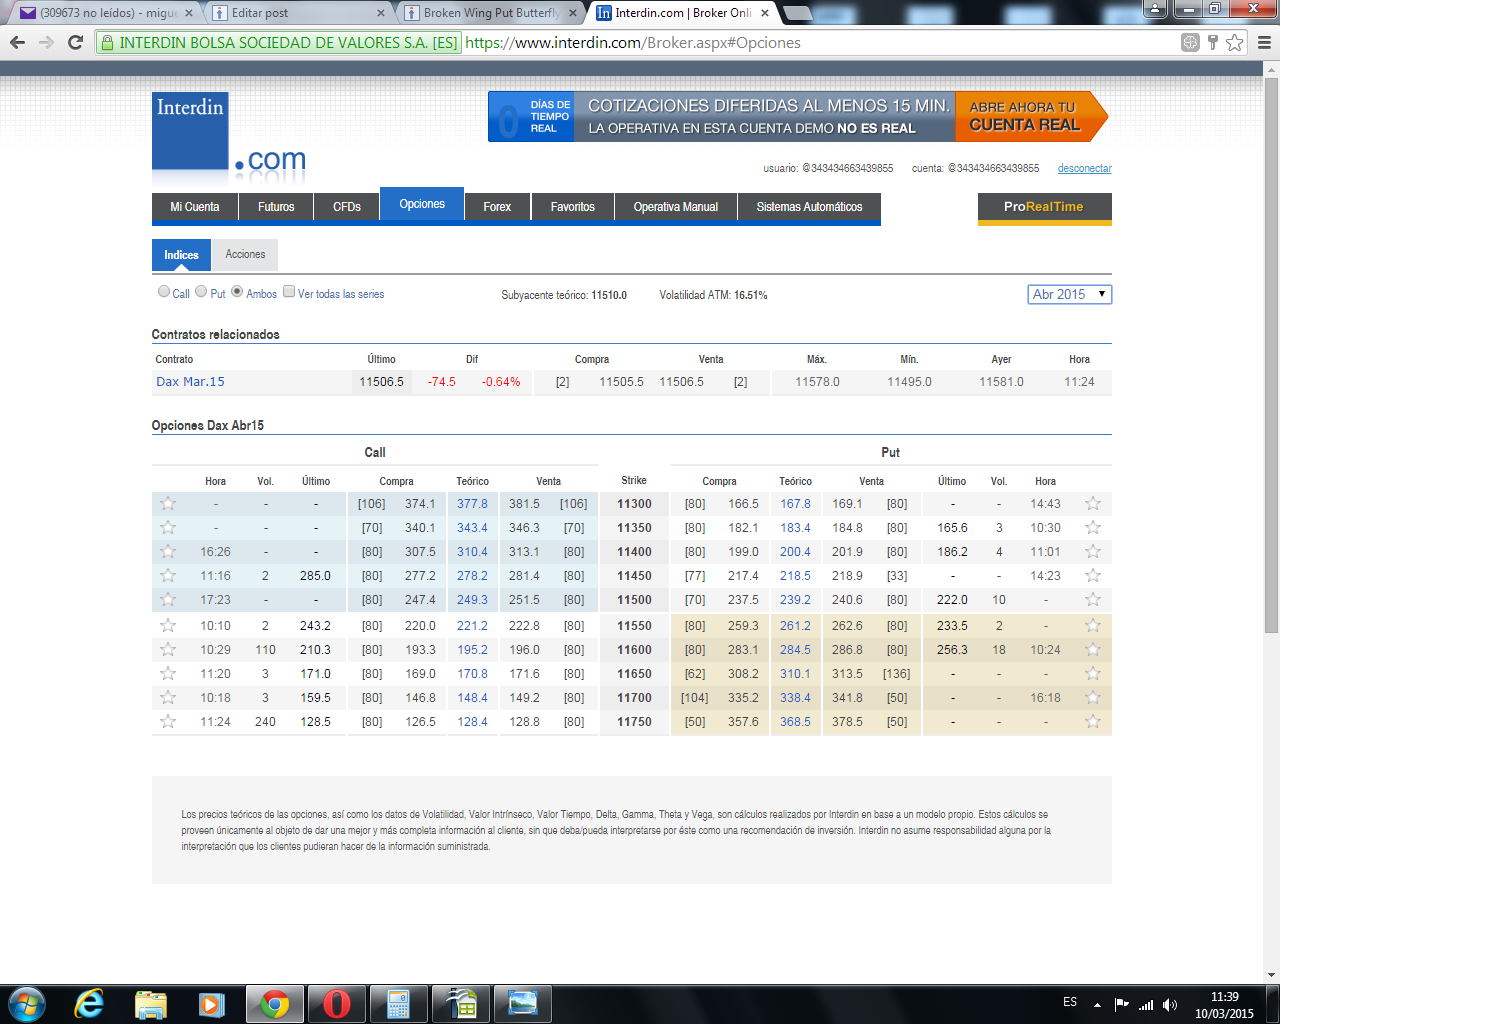Launch Calculator from the taskbar
Viewport: 1500px width, 1024px height.
pyautogui.click(x=399, y=1003)
